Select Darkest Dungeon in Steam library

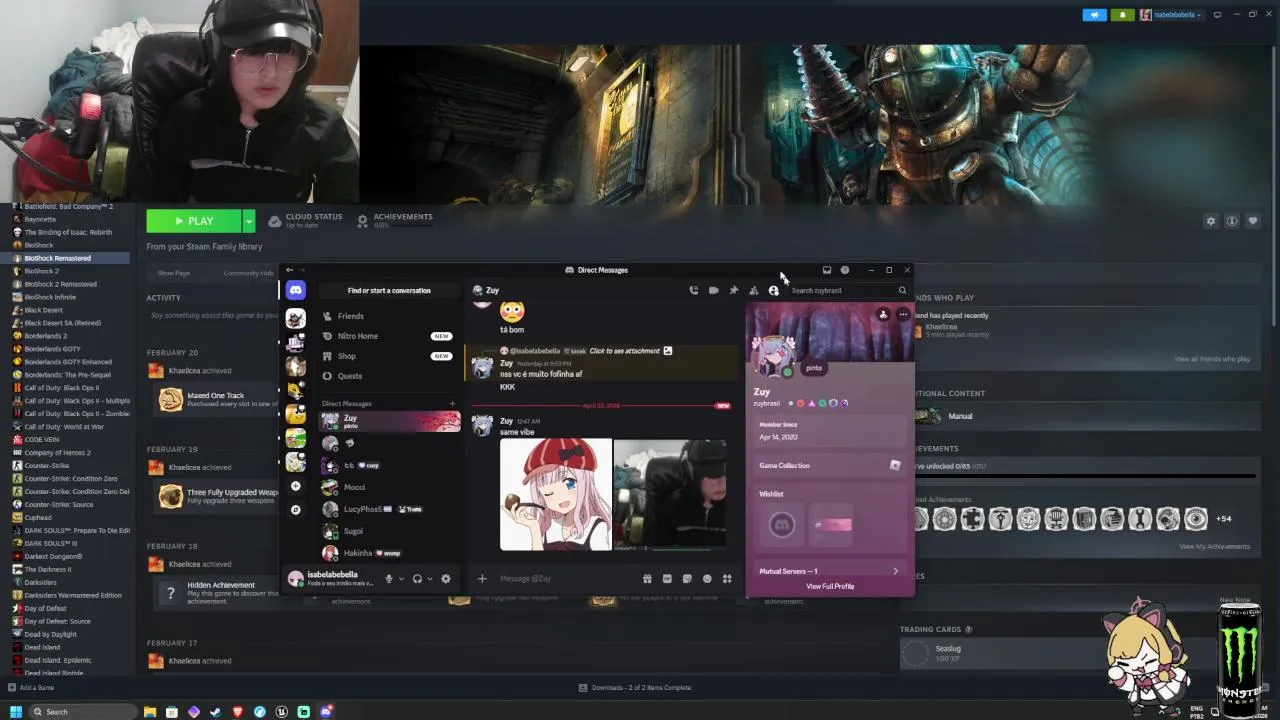(53, 557)
